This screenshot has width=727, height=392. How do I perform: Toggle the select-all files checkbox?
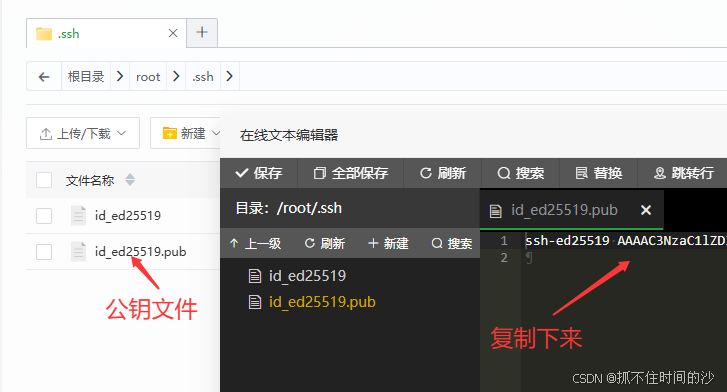(x=44, y=180)
